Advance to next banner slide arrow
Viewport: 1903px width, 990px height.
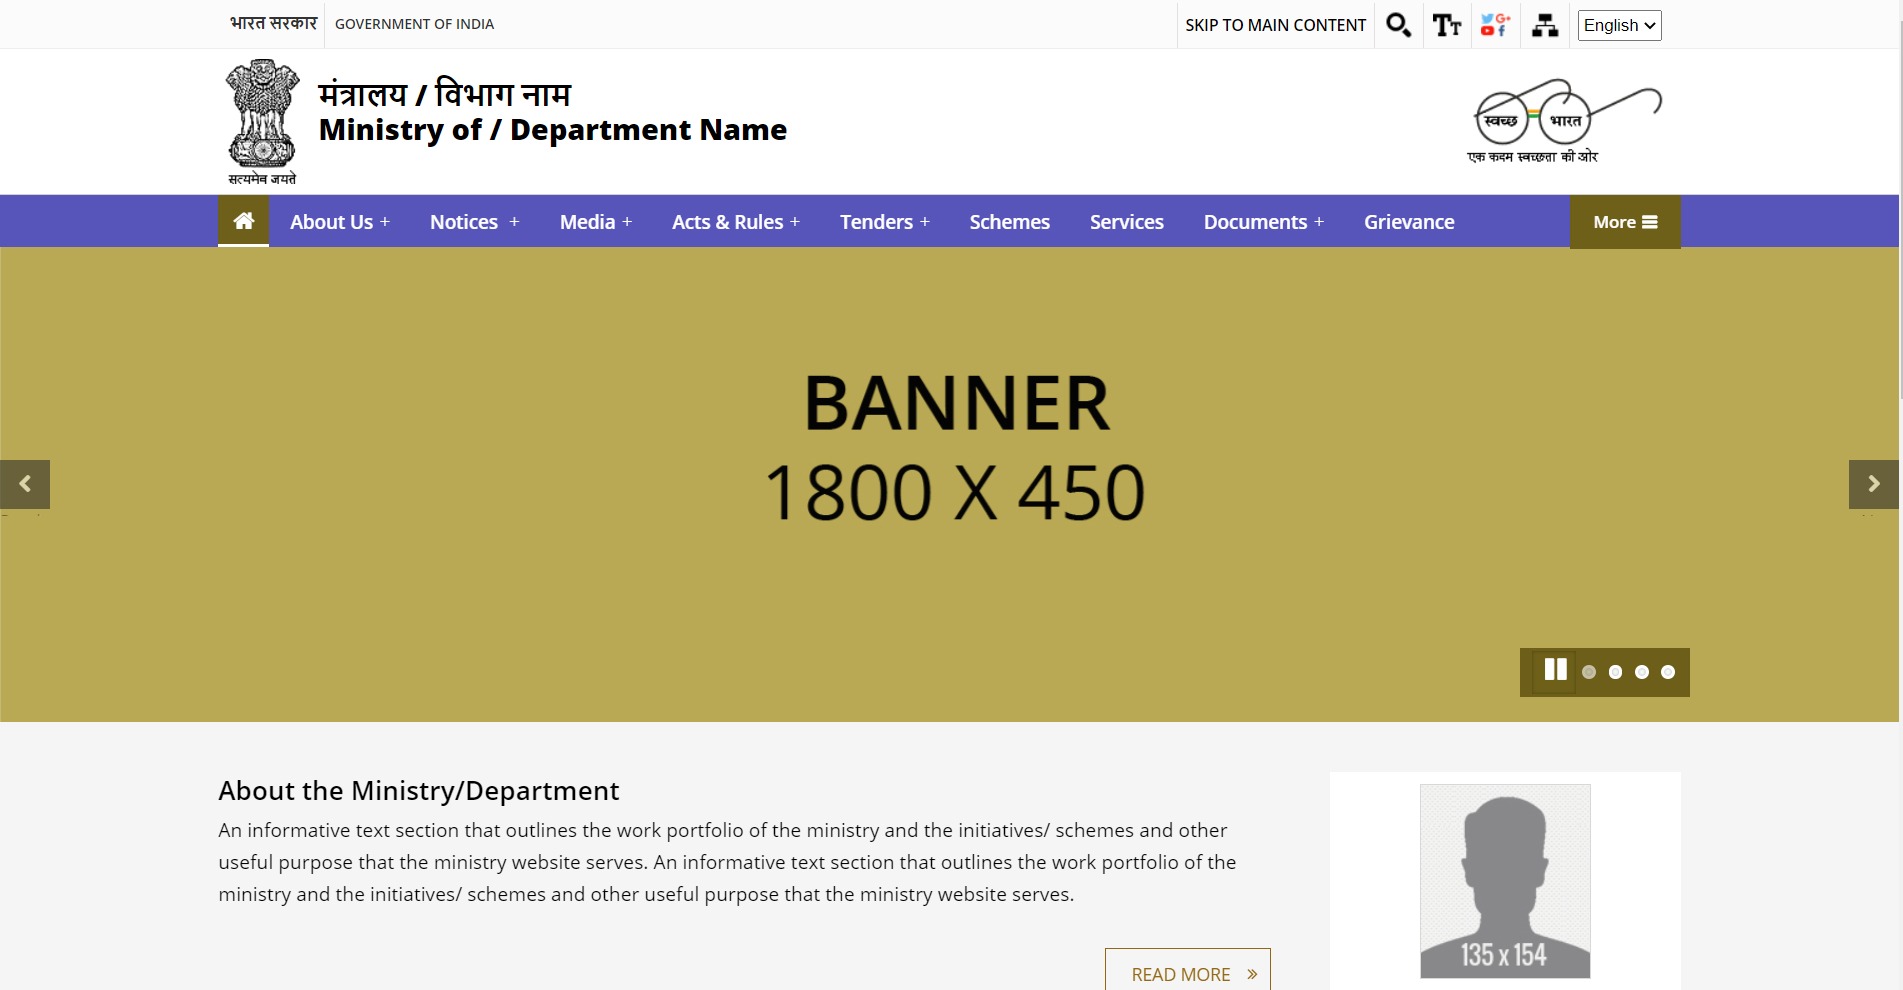[1873, 484]
